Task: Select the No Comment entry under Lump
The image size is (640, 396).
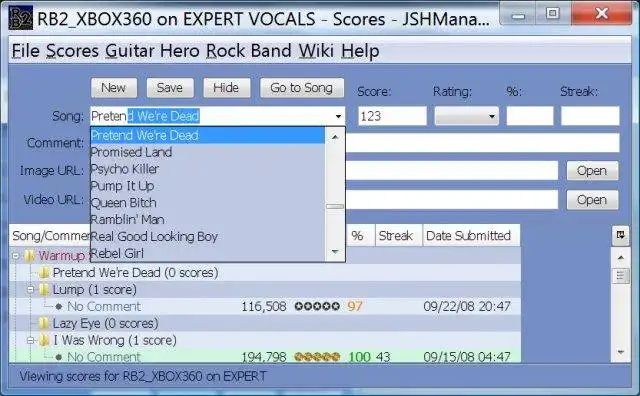Action: (x=265, y=306)
